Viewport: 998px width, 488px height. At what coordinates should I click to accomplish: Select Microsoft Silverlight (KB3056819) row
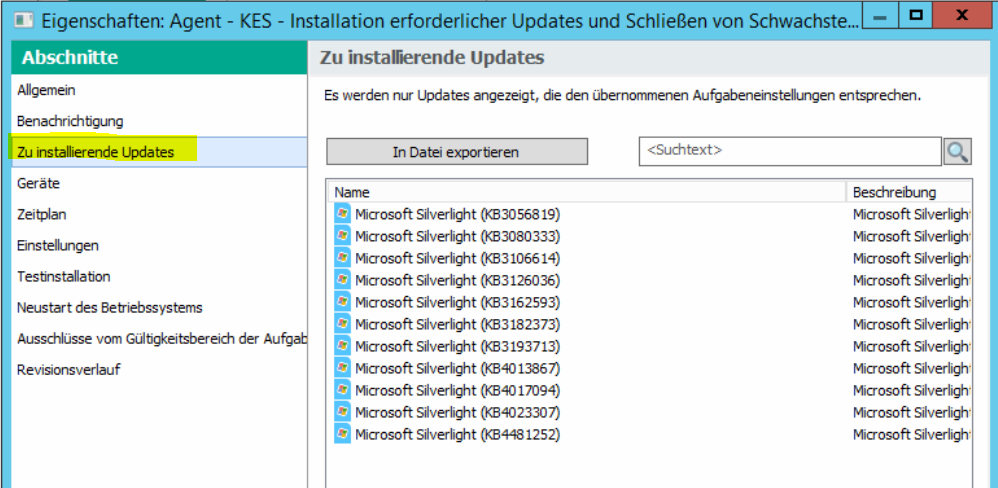tap(650, 214)
